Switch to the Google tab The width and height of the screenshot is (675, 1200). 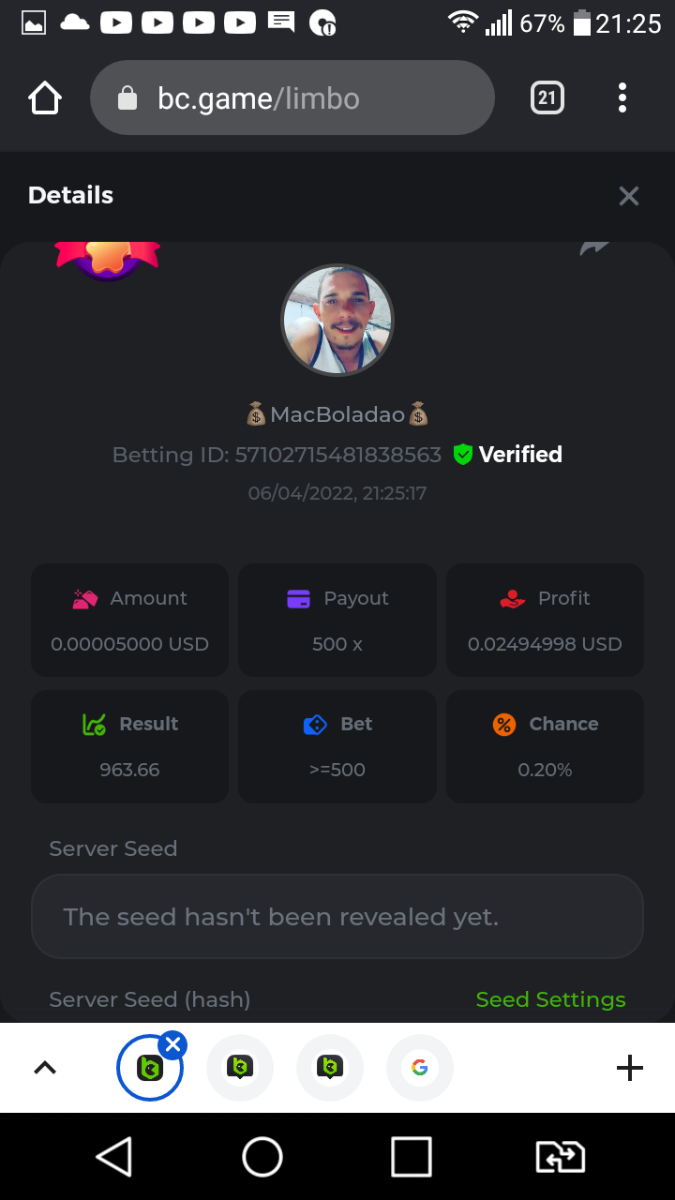coord(420,1068)
